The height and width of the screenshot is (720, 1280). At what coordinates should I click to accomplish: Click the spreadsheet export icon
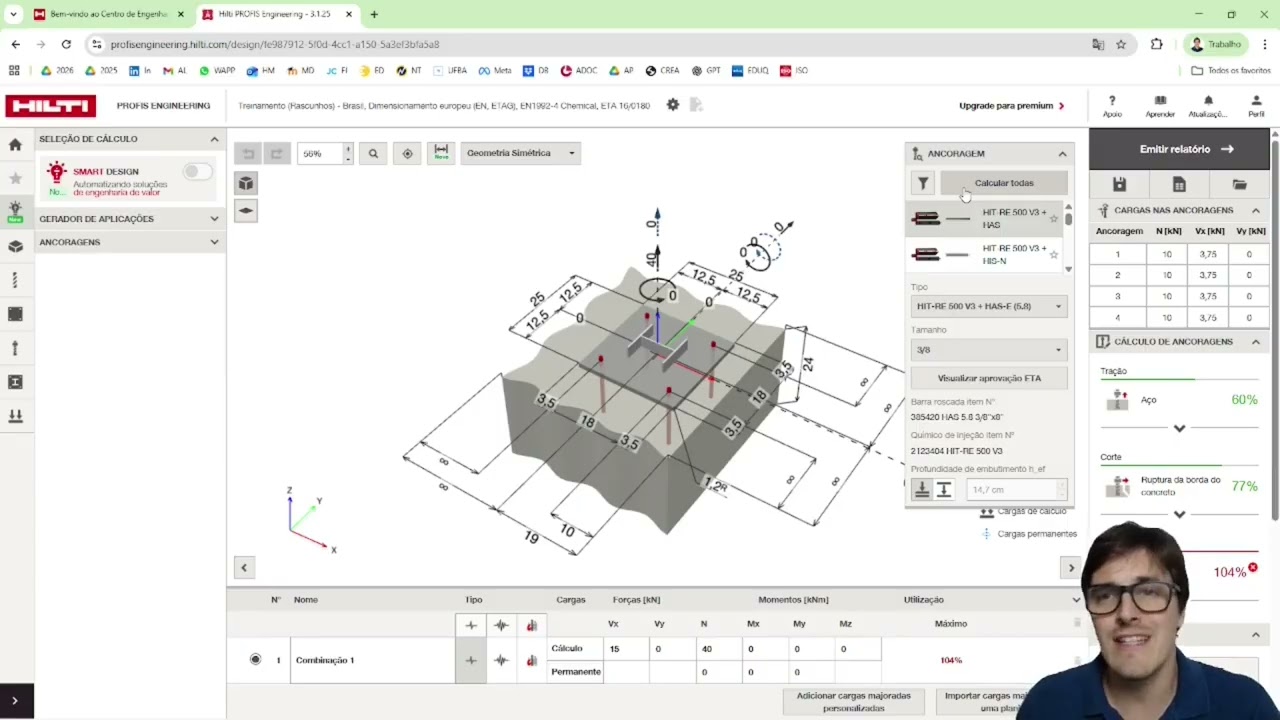(1179, 184)
